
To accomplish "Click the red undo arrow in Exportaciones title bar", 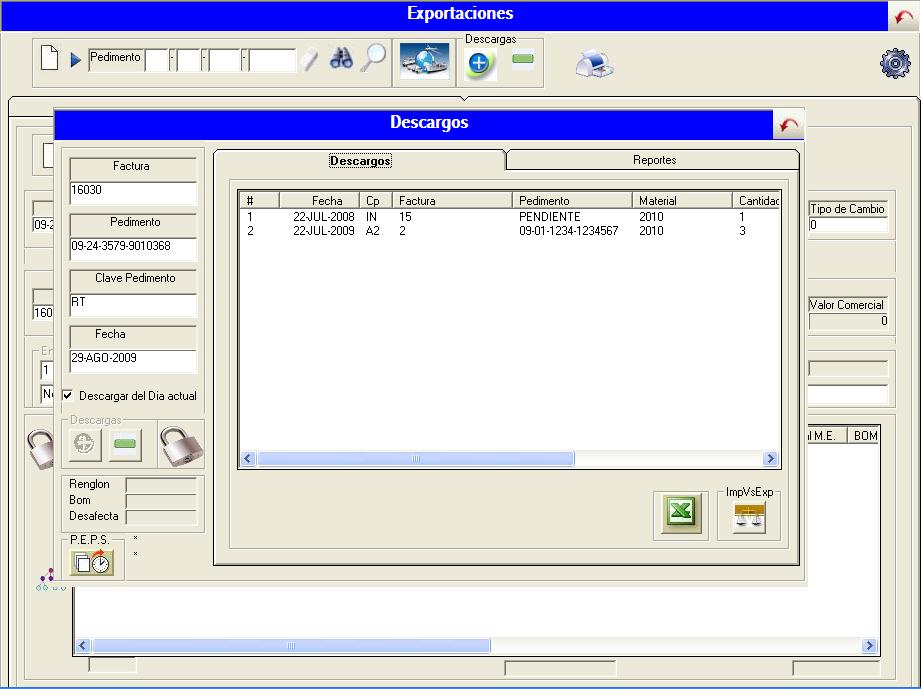I will coord(903,17).
